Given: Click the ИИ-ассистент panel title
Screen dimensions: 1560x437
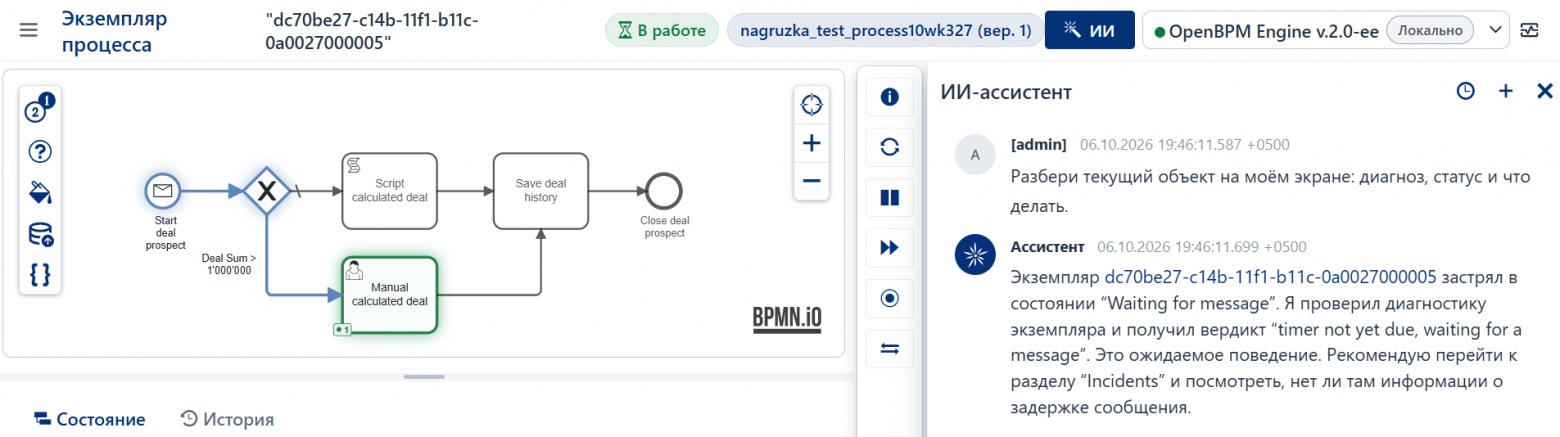Looking at the screenshot, I should pos(1006,92).
